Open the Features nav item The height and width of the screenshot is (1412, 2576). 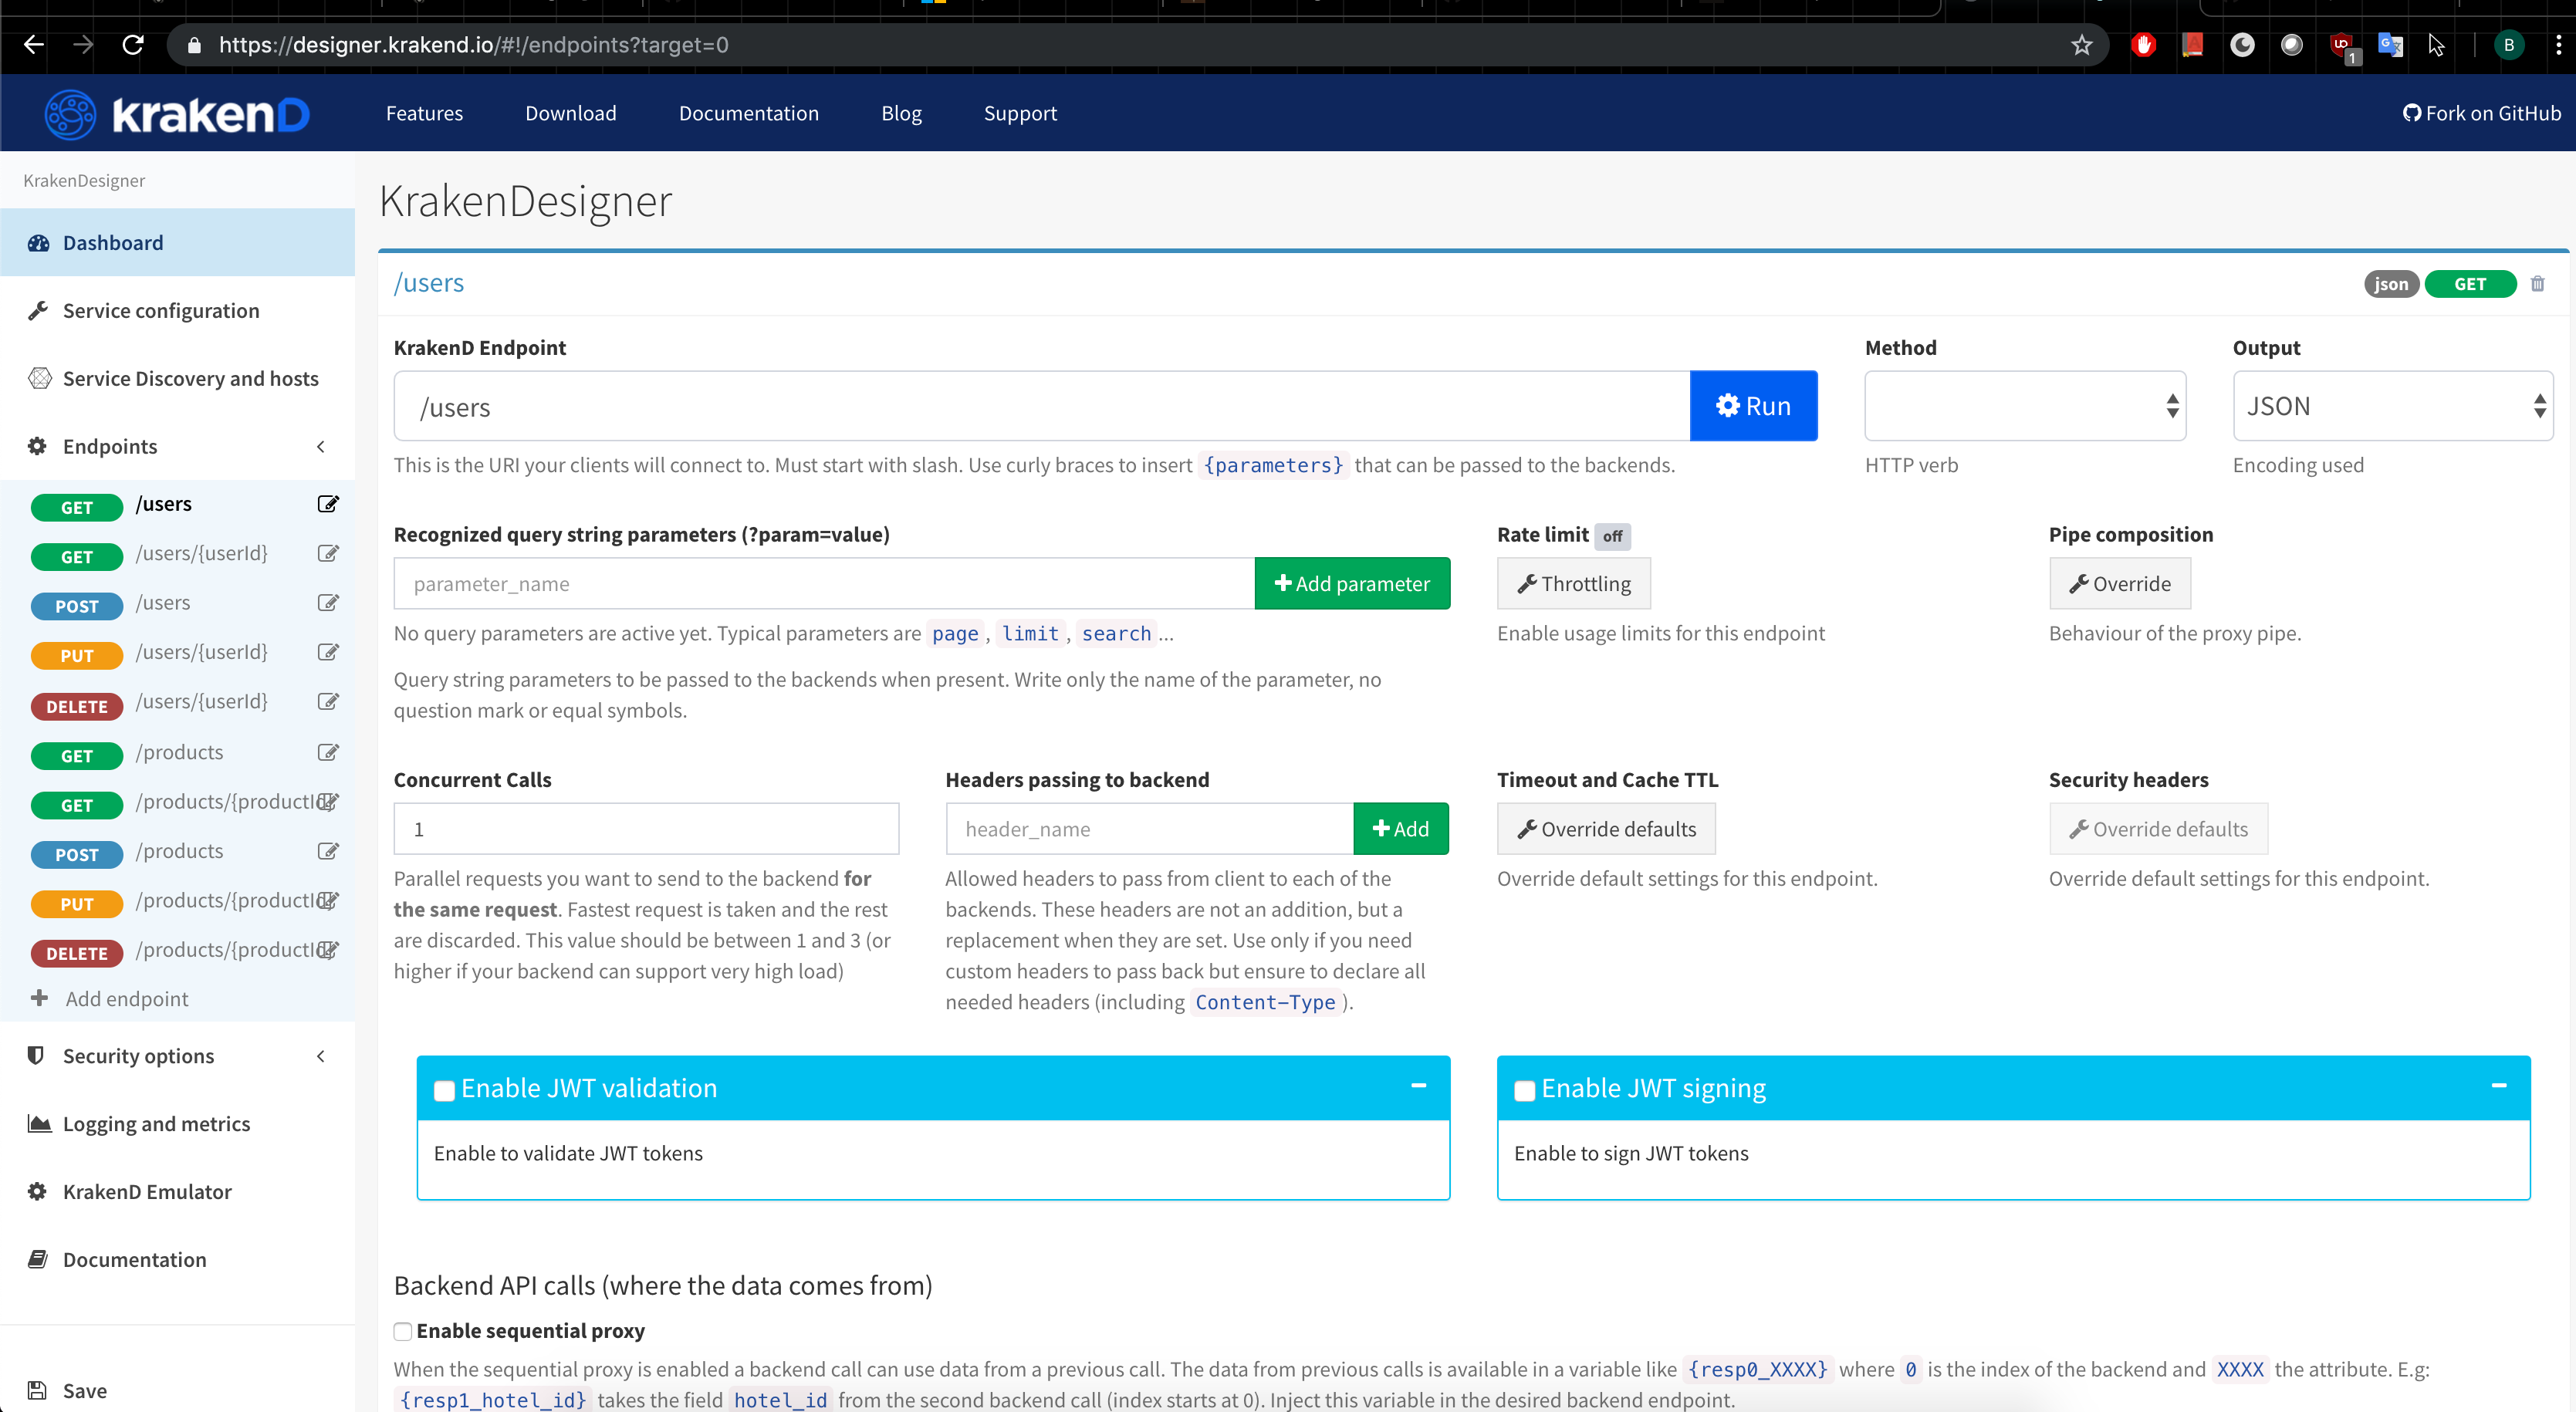(424, 113)
